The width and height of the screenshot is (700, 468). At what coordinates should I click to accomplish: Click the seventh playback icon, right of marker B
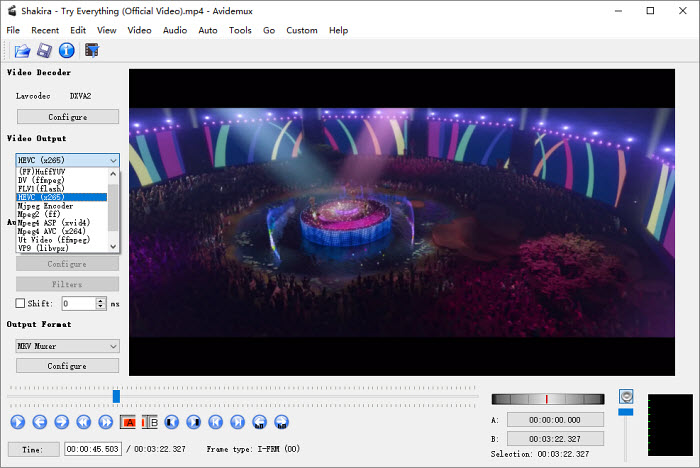(x=171, y=422)
